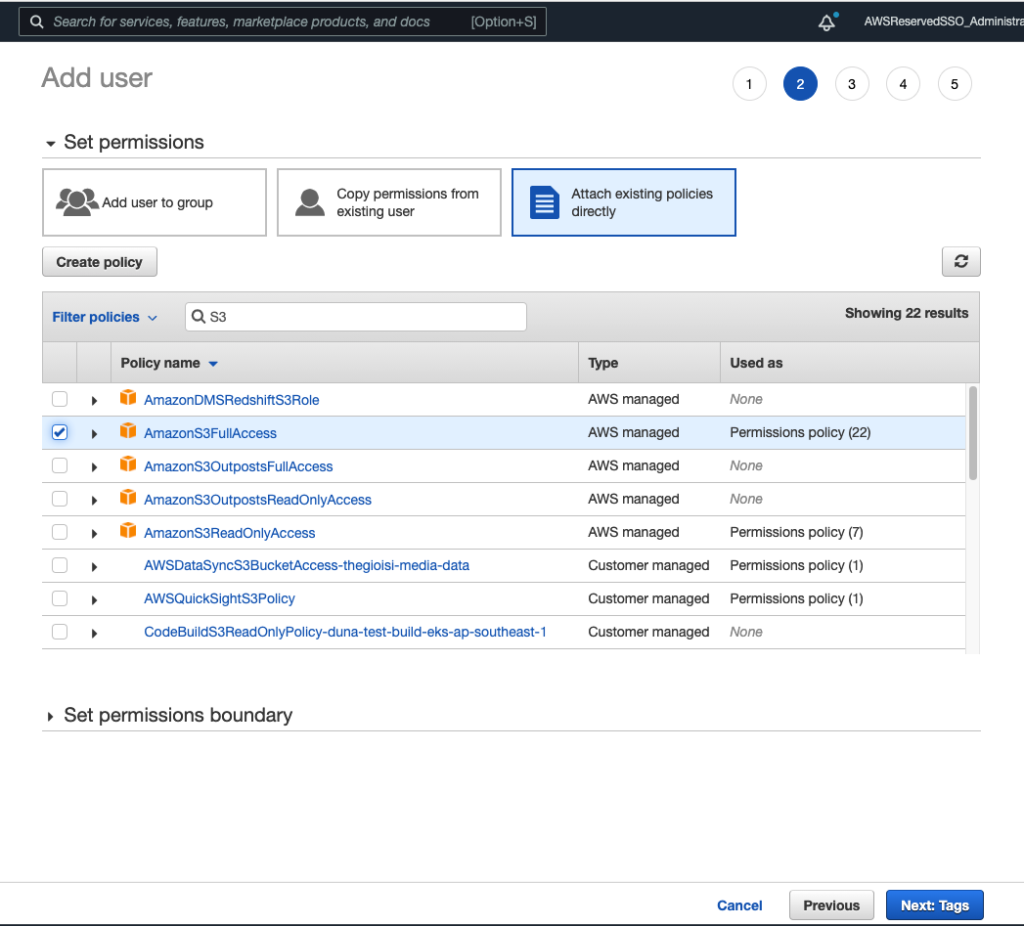The width and height of the screenshot is (1024, 926).
Task: Click the orange box icon beside AmazonS3ReadOnlyAccess
Action: tap(128, 531)
